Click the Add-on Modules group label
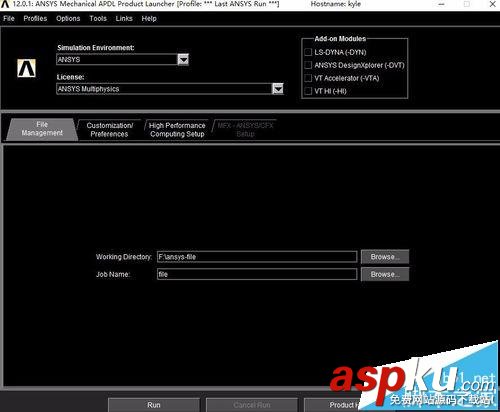This screenshot has height=412, width=500. coord(340,39)
